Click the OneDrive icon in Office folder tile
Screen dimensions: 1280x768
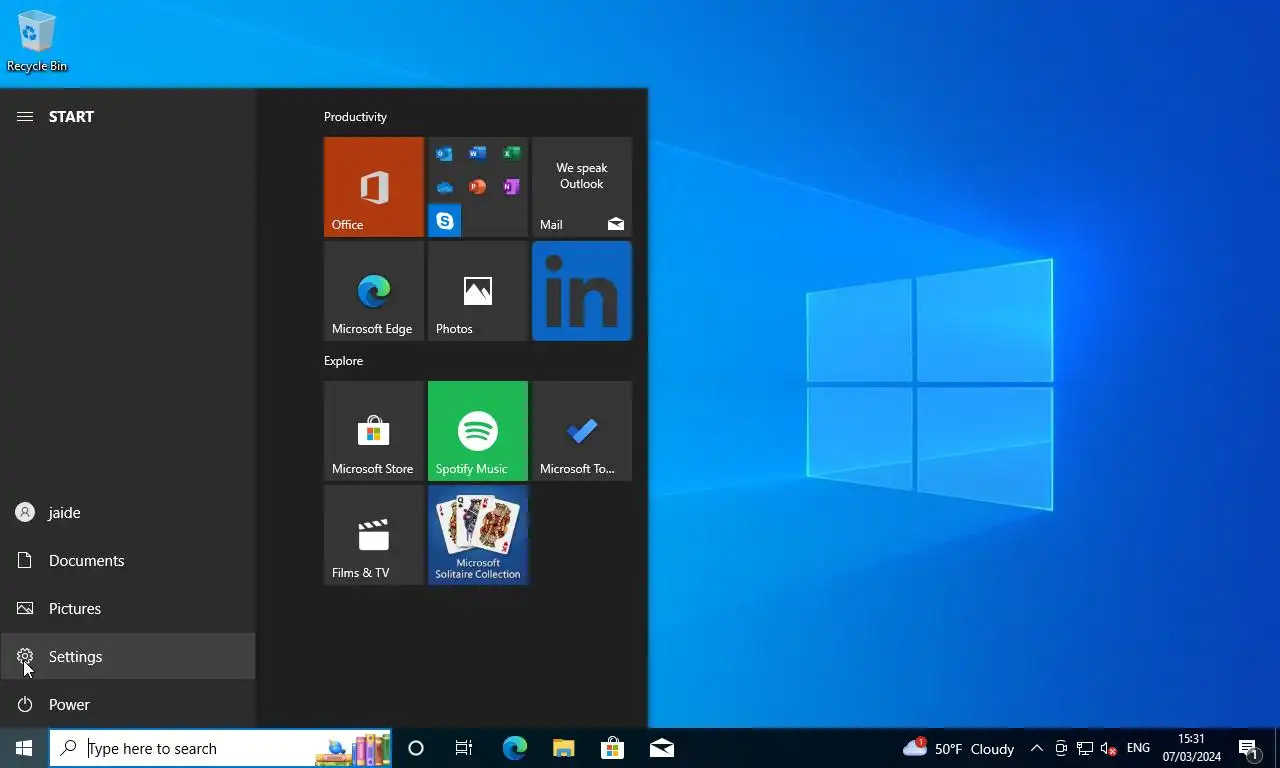(444, 187)
